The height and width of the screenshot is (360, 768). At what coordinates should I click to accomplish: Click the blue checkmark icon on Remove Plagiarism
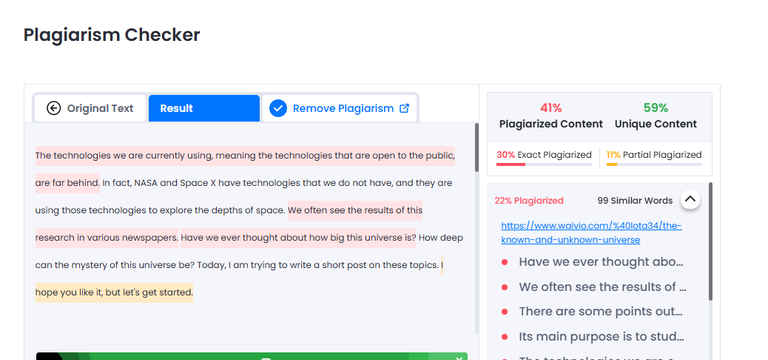click(278, 108)
